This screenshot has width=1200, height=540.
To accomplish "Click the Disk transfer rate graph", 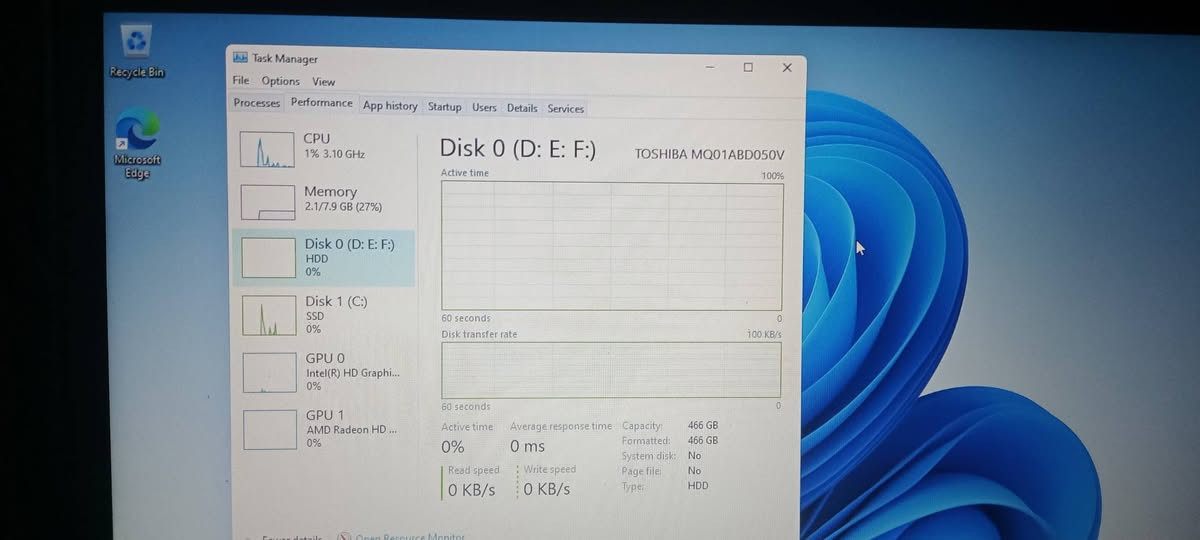I will pos(611,370).
